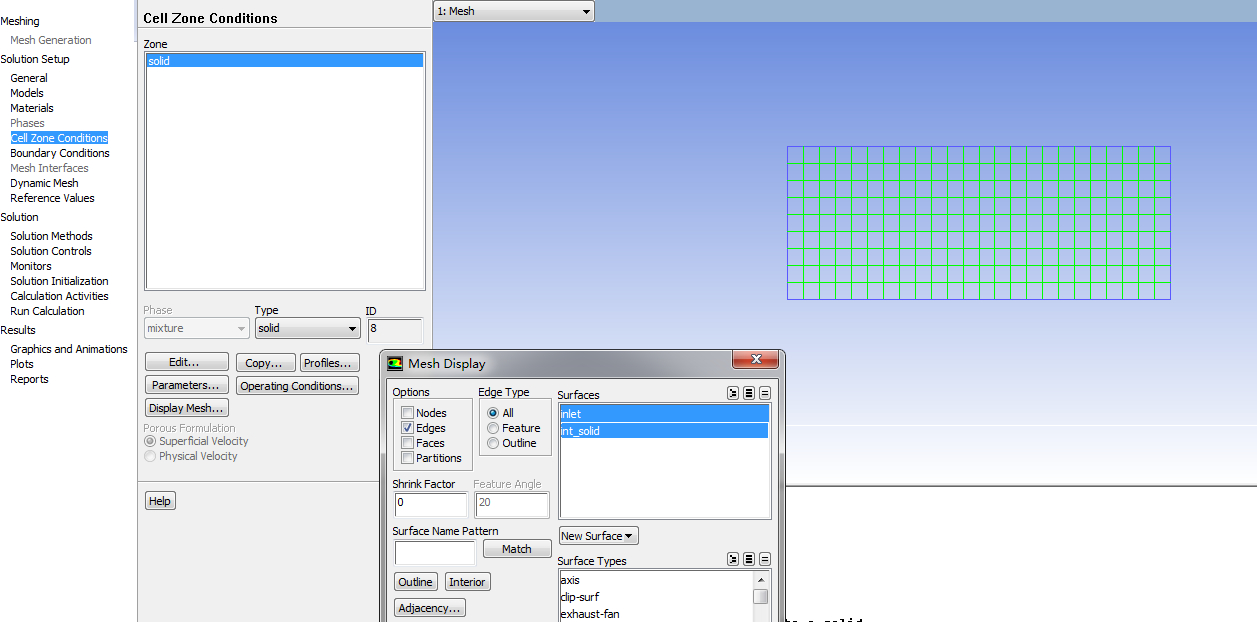Open the Reports results page
This screenshot has width=1257, height=622.
[29, 379]
